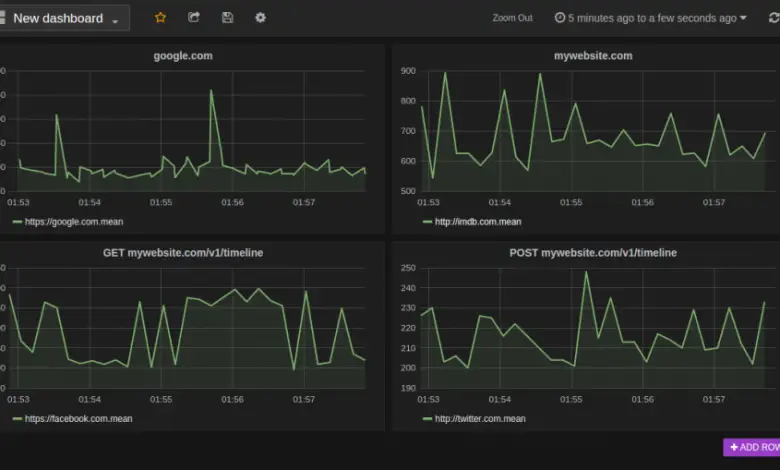Click Zoom Out time range
Screen dimensions: 780x470
point(512,18)
